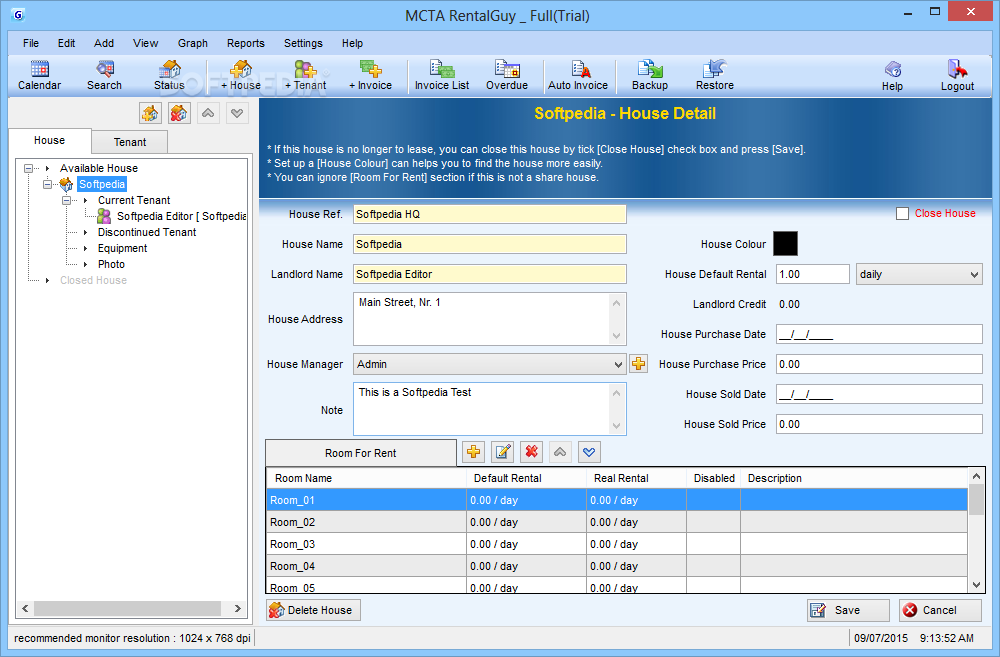
Task: Tick the Close House checkbox
Action: (902, 214)
